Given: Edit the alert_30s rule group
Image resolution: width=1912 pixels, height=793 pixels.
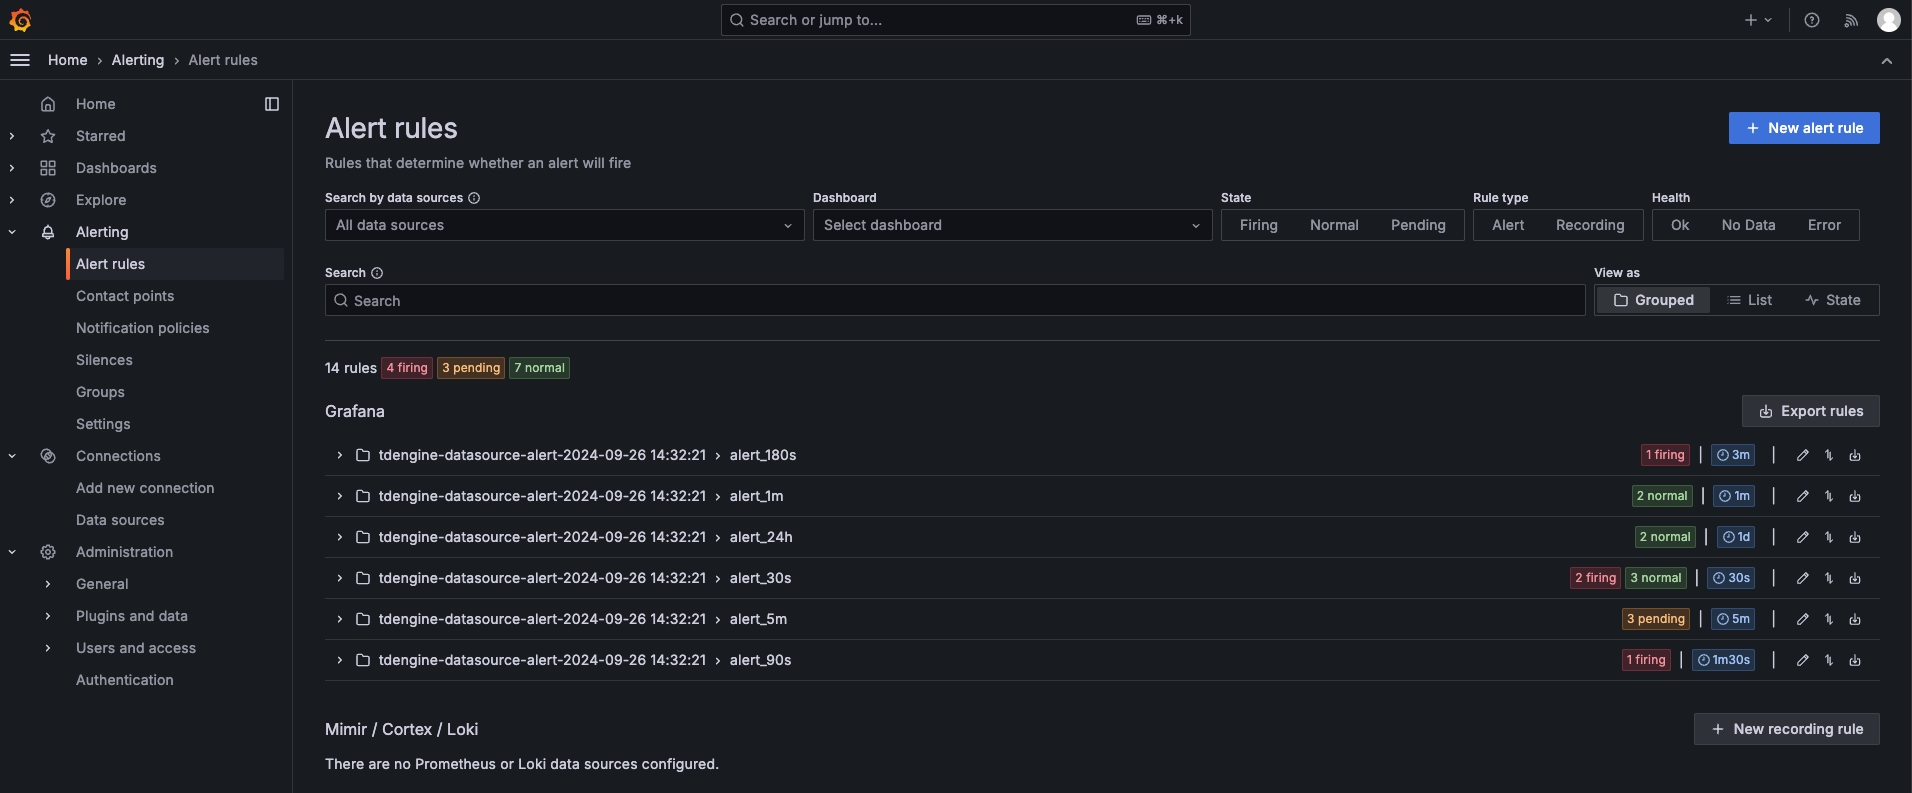Looking at the screenshot, I should [x=1802, y=578].
